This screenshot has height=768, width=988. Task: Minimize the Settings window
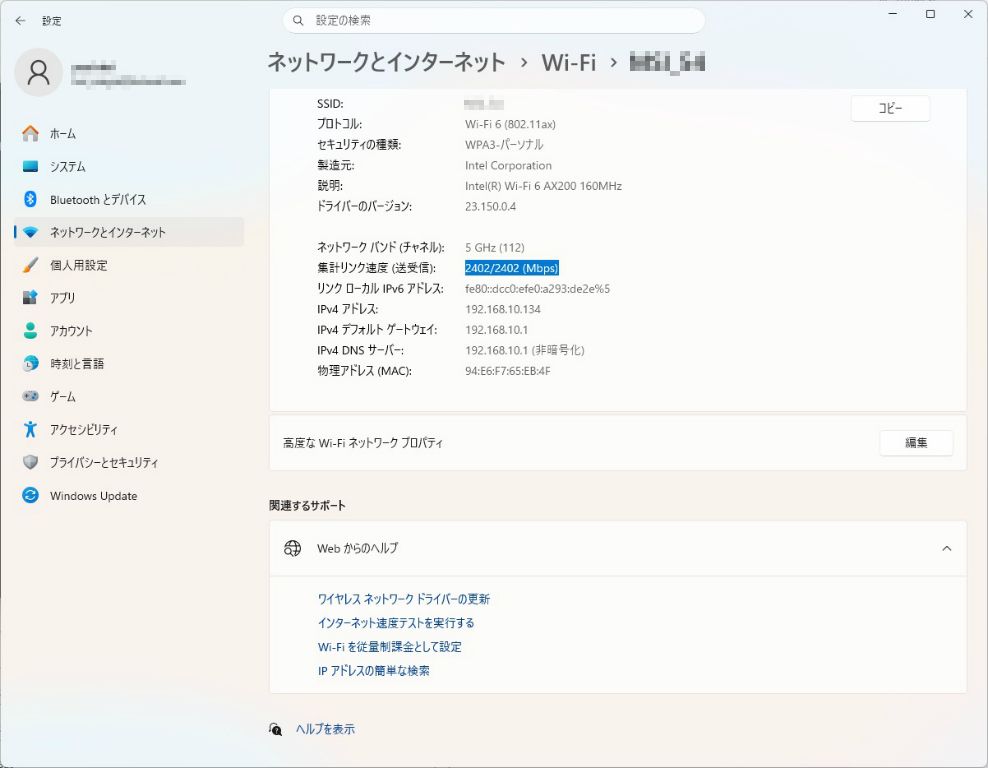point(893,14)
